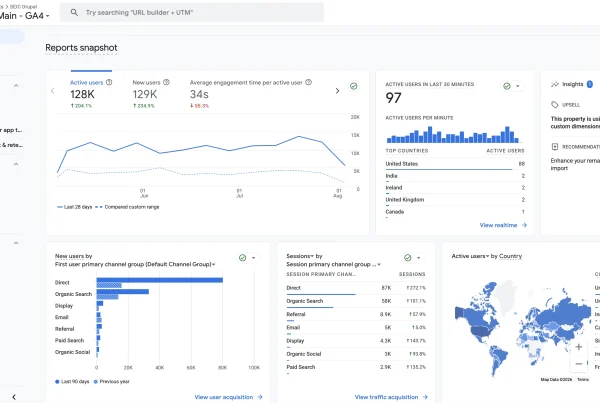Focus the search input field
600x403 pixels.
click(x=192, y=13)
